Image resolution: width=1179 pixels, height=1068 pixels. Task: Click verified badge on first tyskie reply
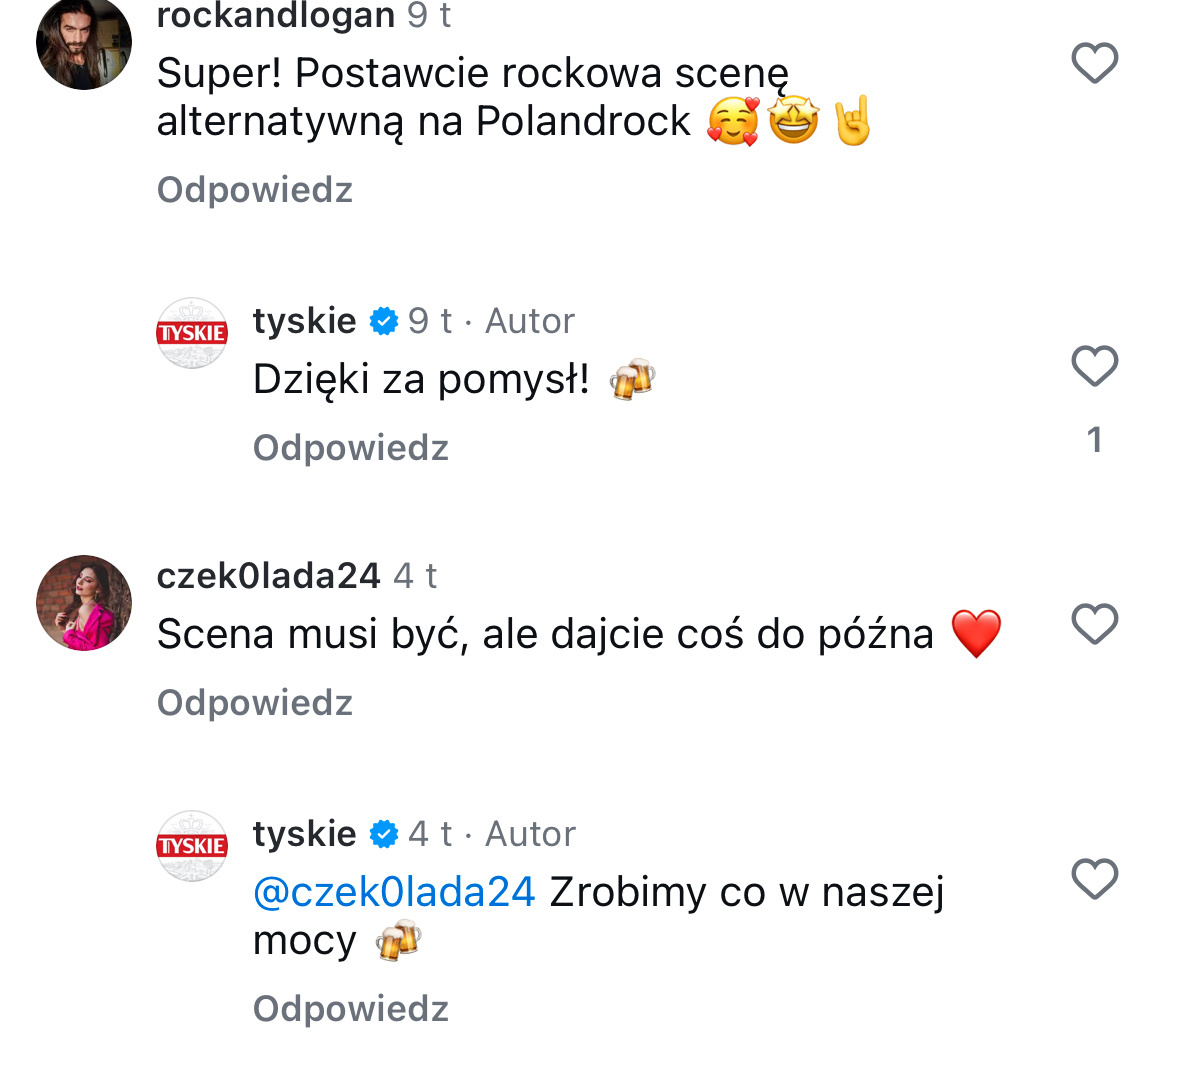pos(383,322)
